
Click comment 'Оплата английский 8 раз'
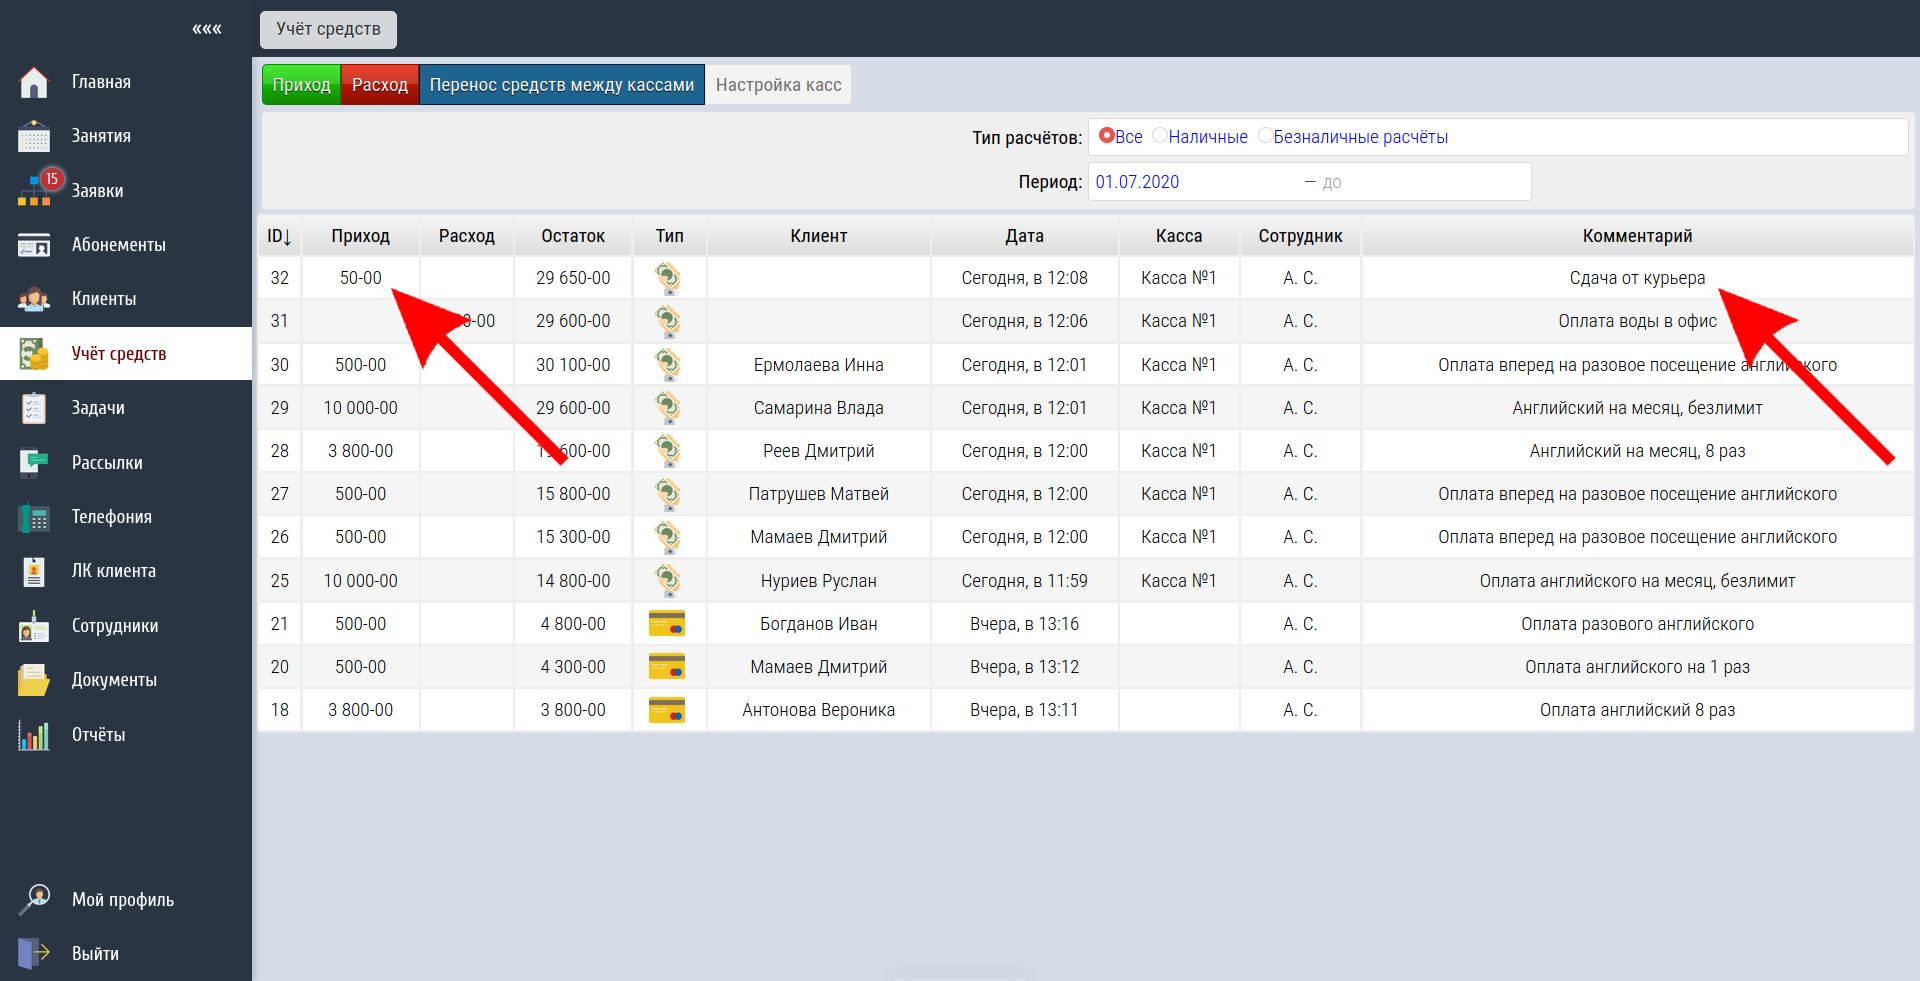pyautogui.click(x=1637, y=710)
